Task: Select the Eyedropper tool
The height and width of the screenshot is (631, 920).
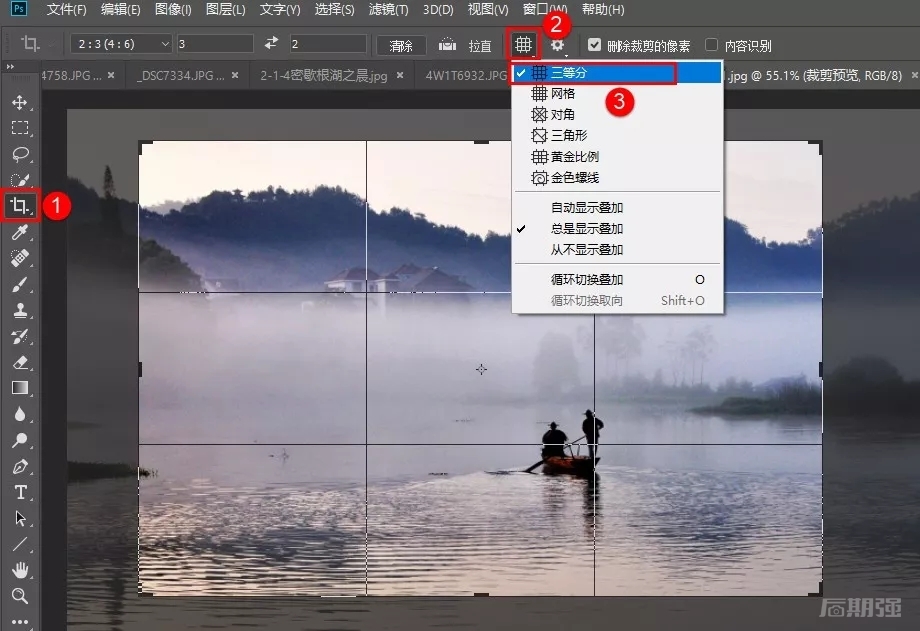Action: pyautogui.click(x=20, y=232)
